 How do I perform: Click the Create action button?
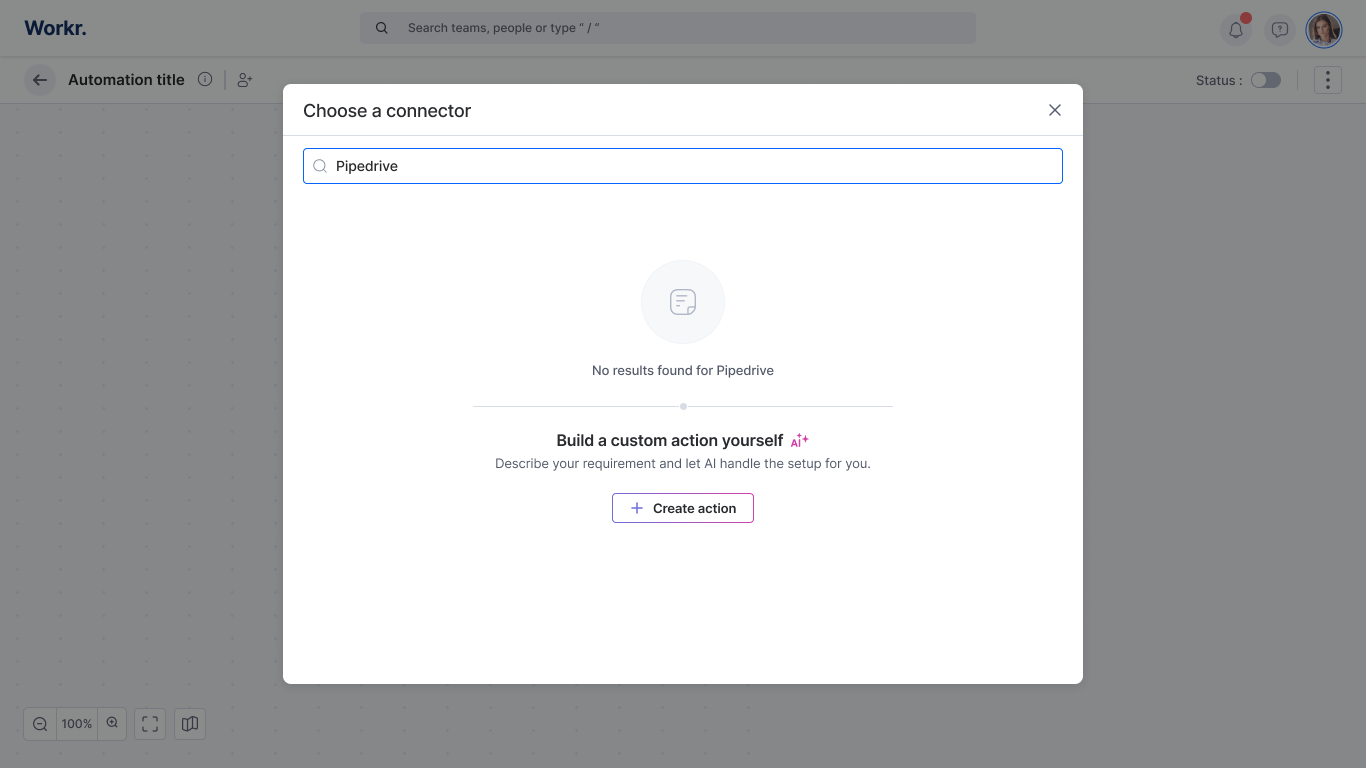(683, 508)
